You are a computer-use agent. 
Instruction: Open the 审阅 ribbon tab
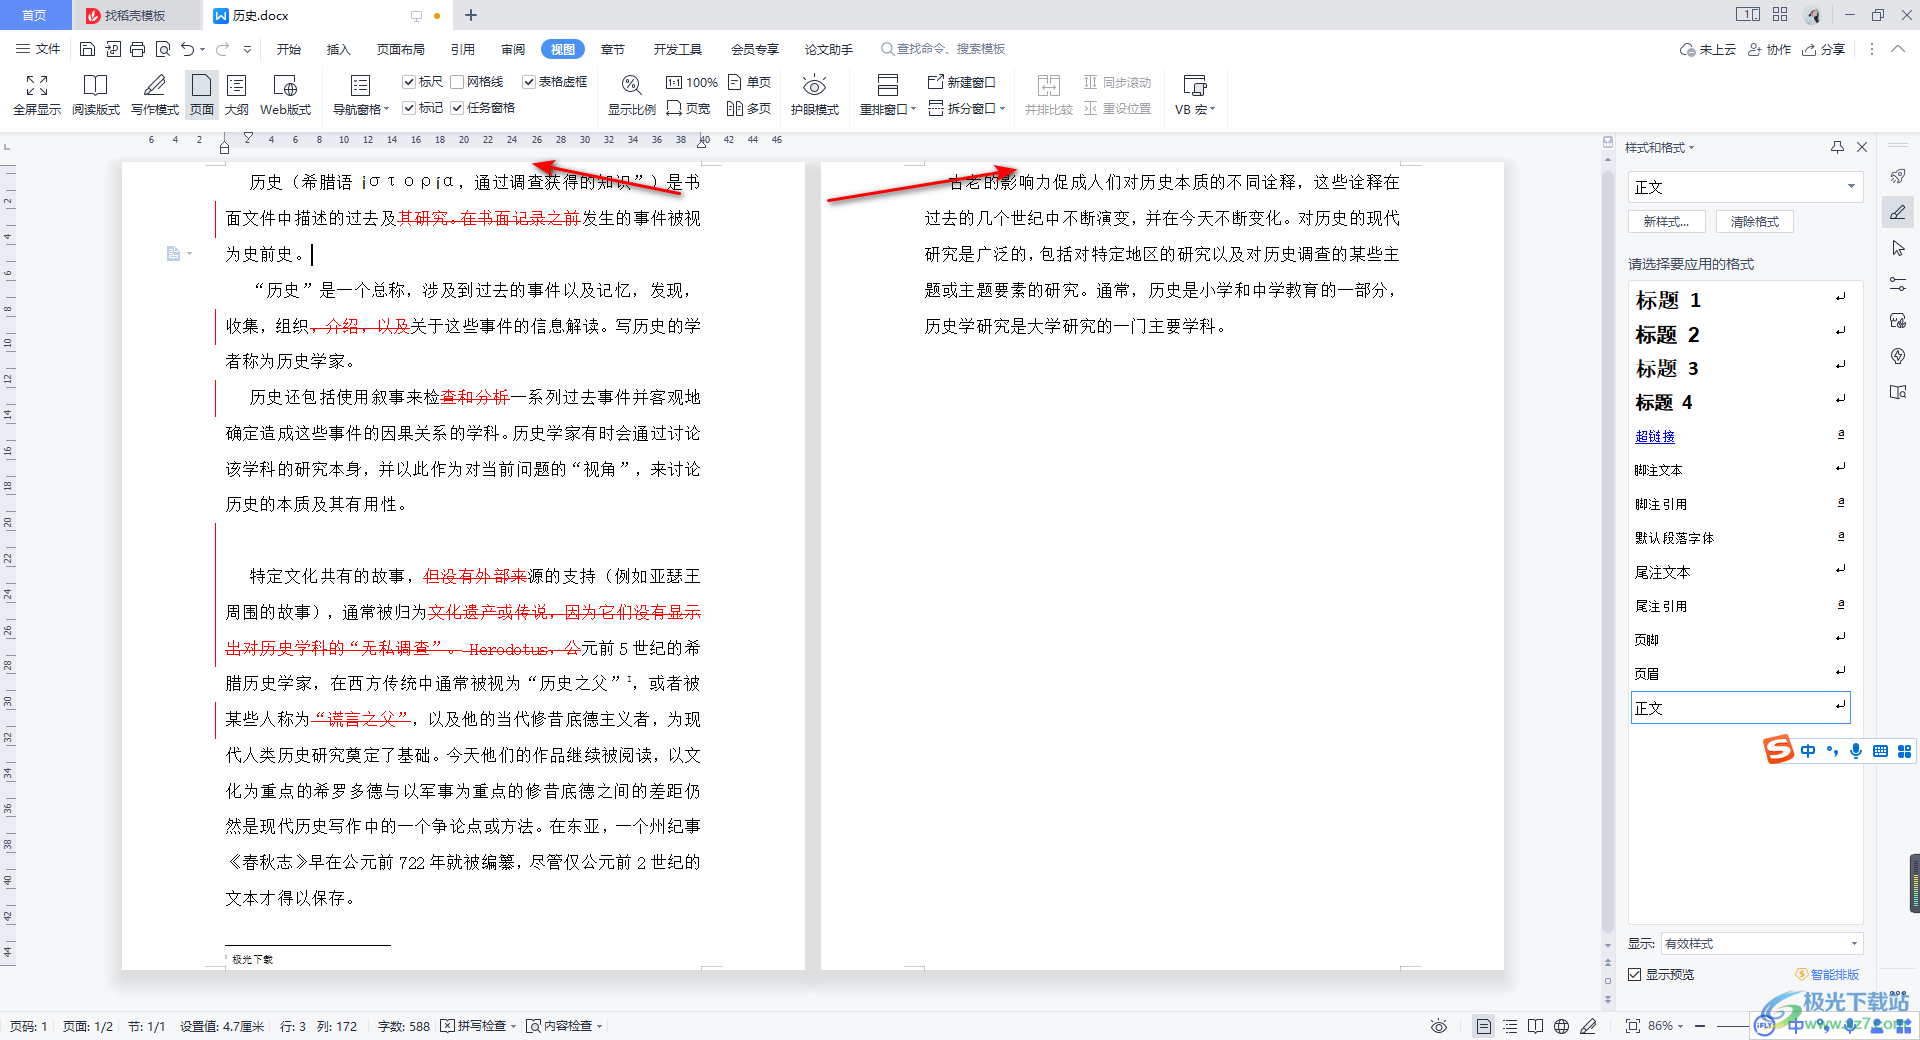click(x=513, y=49)
